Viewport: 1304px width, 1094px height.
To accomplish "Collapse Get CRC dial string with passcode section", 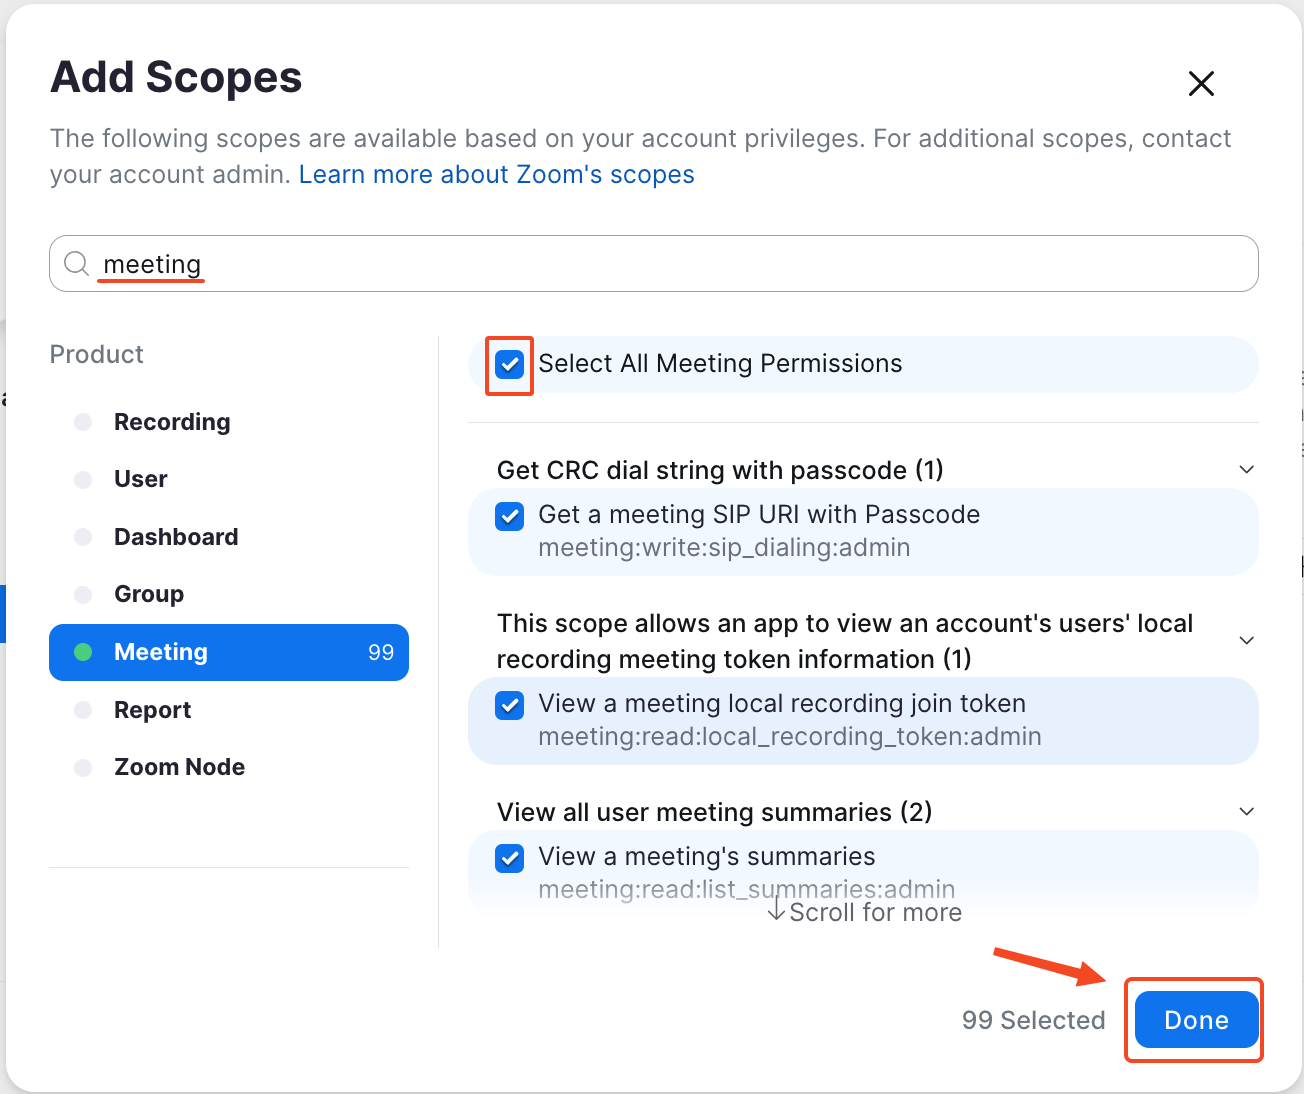I will (x=1246, y=470).
